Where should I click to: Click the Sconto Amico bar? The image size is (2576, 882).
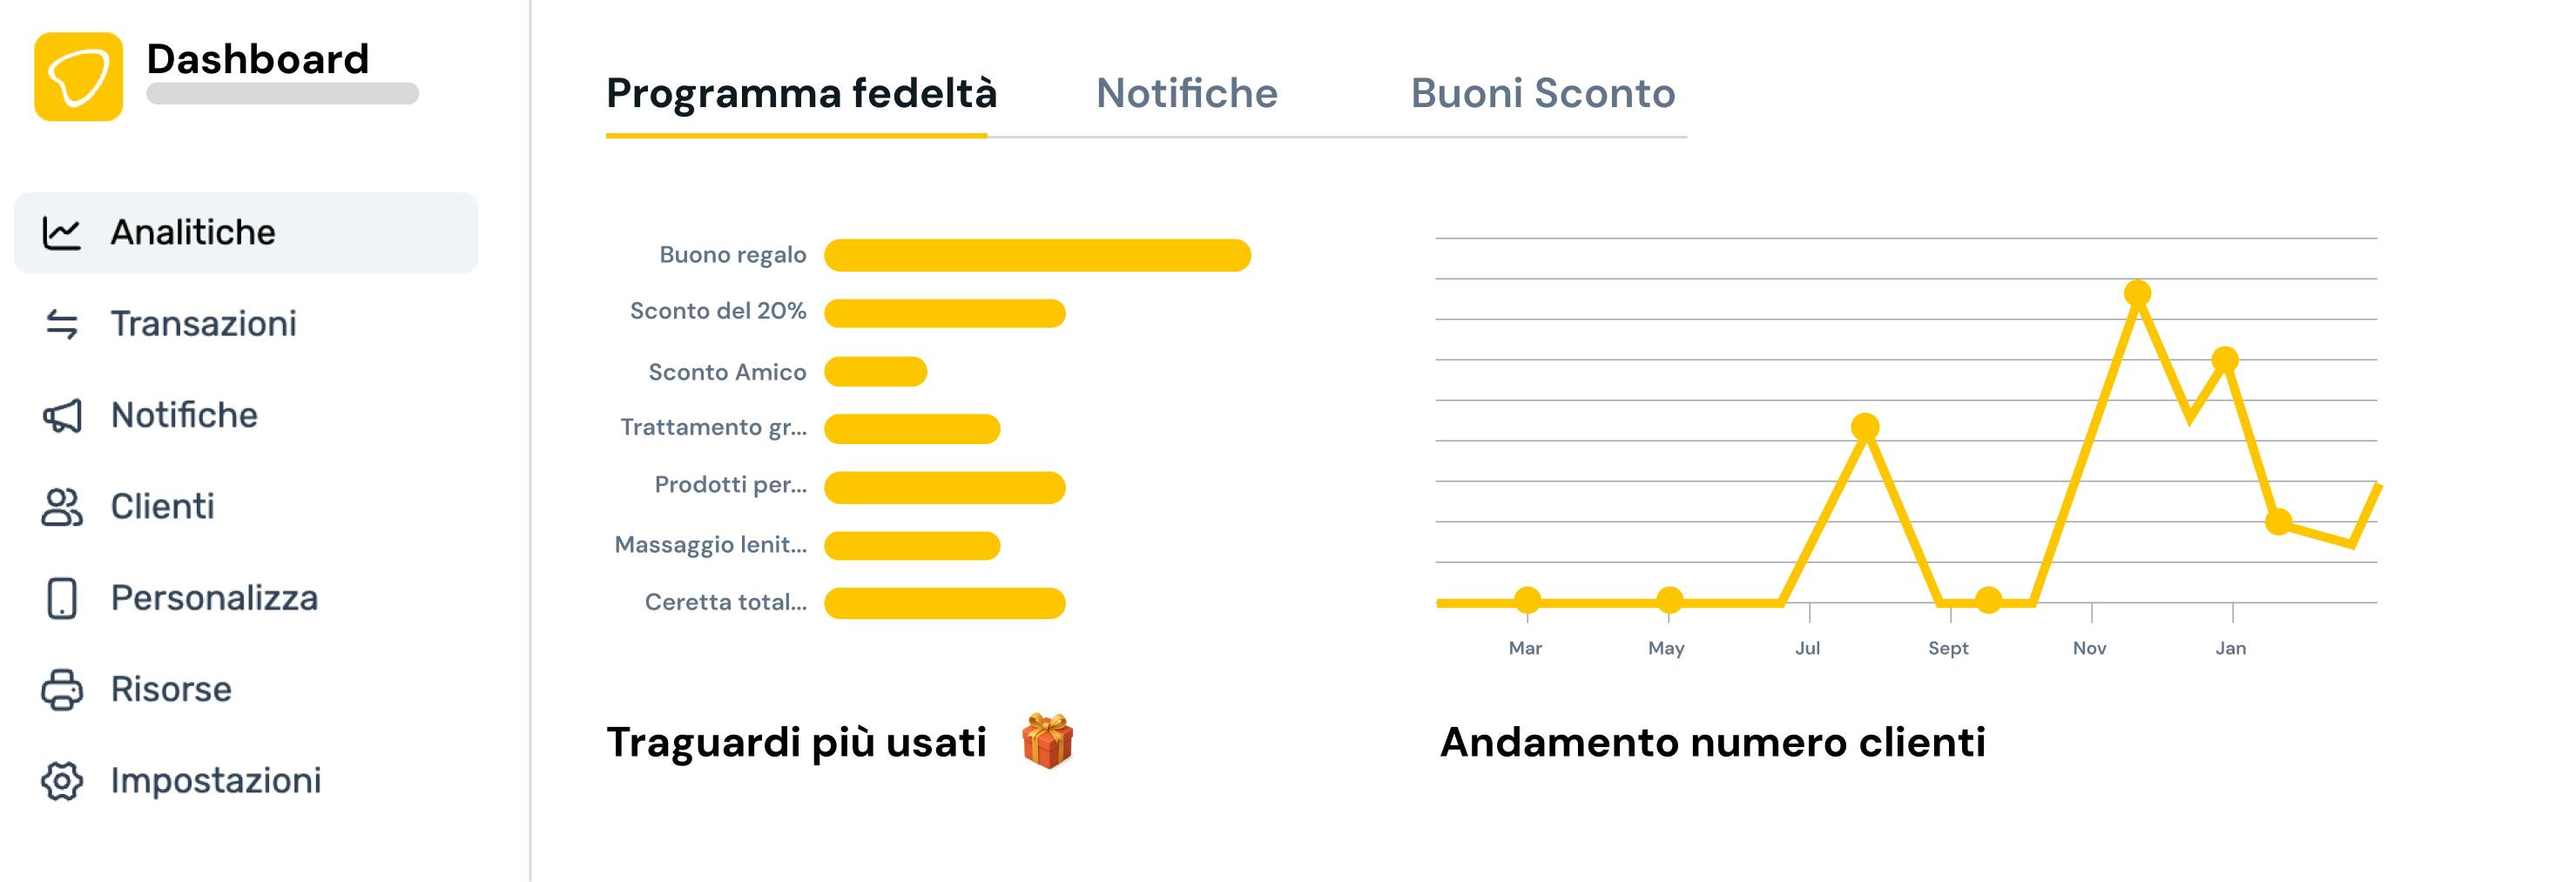875,372
